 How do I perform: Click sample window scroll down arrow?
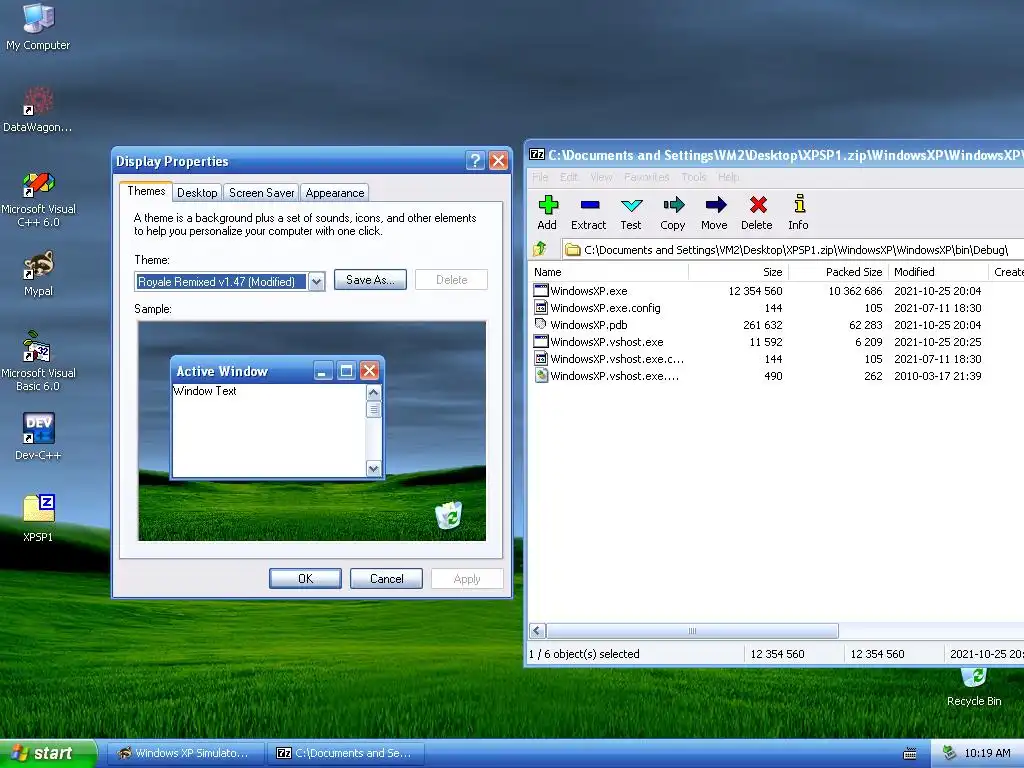tap(374, 468)
